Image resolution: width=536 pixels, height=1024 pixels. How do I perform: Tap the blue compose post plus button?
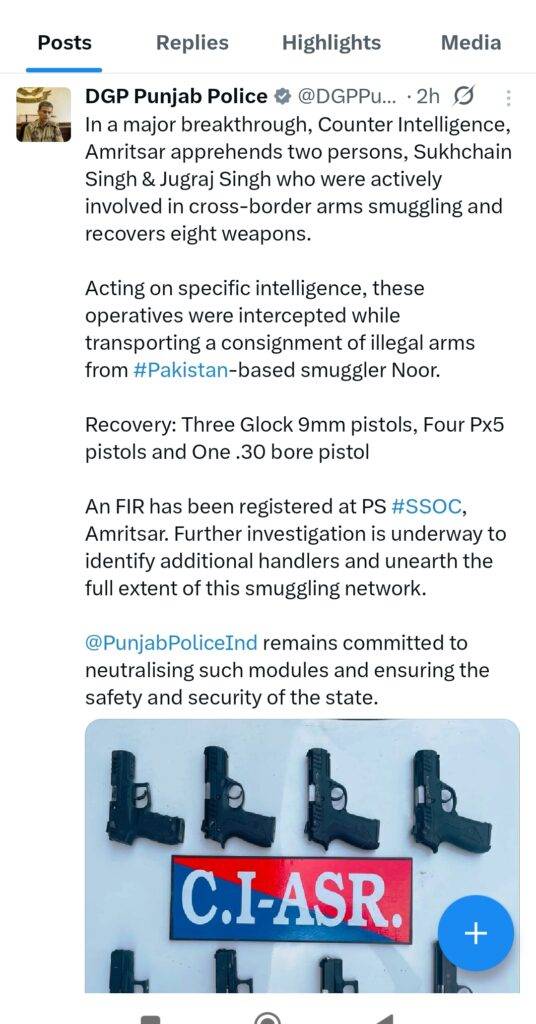coord(475,933)
